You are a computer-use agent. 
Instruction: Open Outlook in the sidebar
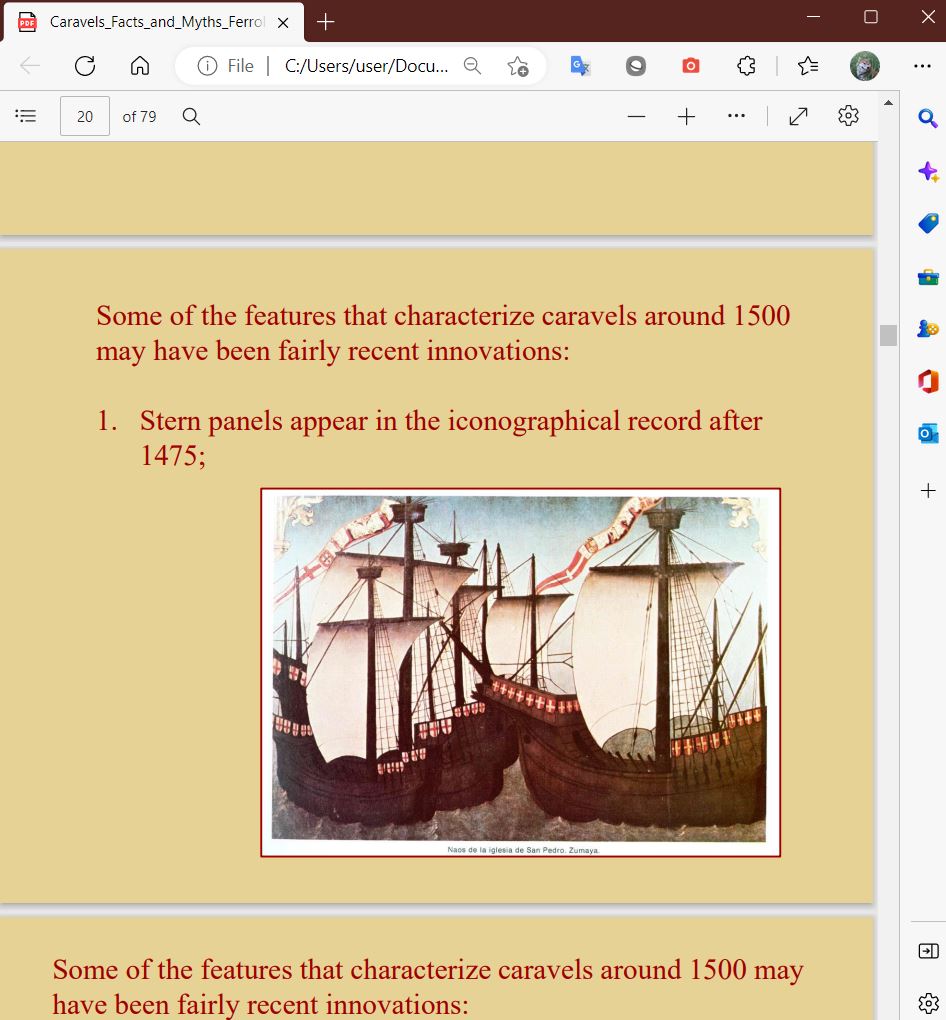point(928,432)
